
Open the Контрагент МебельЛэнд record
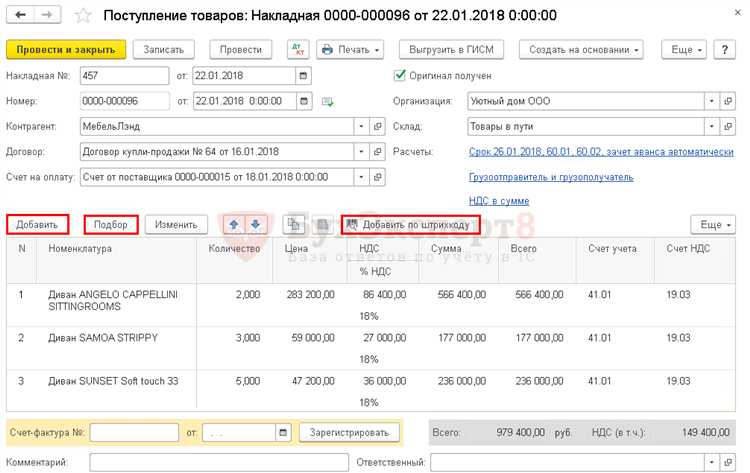click(377, 127)
